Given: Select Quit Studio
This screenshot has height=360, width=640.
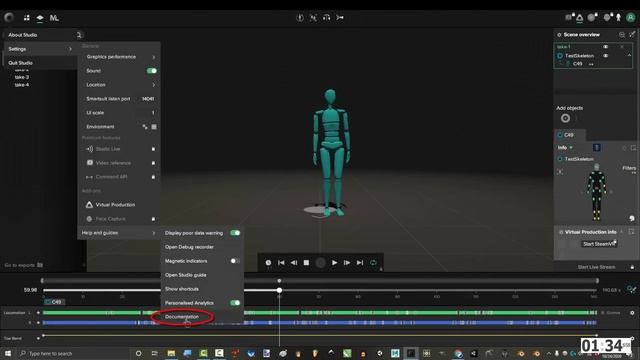Looking at the screenshot, I should (x=20, y=63).
